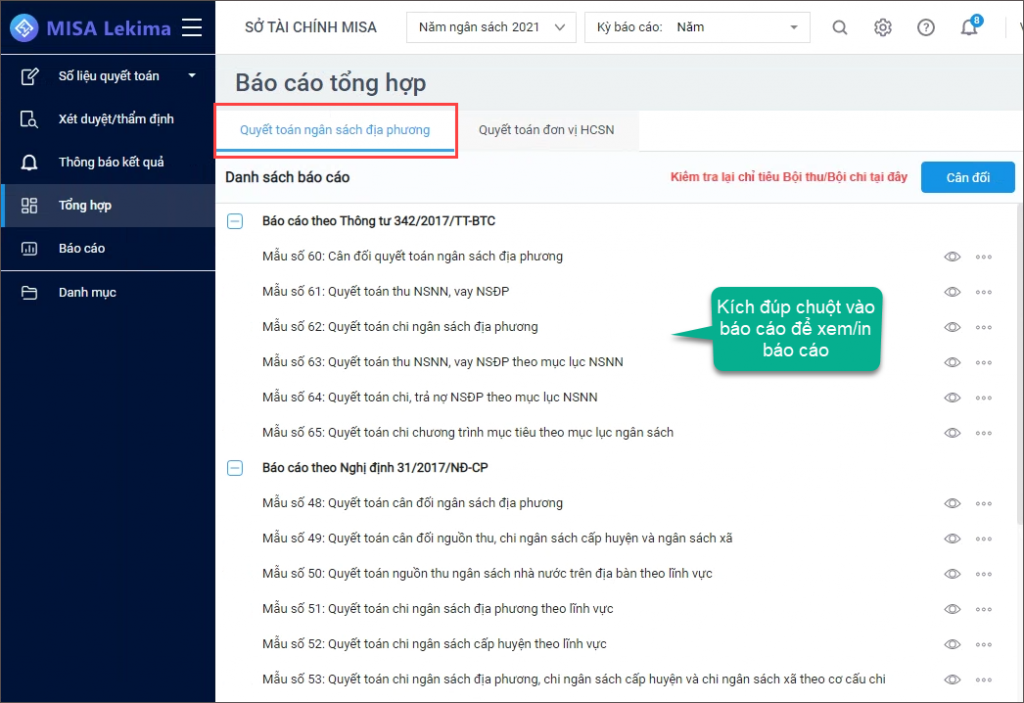Viewport: 1024px width, 703px height.
Task: Collapse the Thông tư 342/2017/TT-BTC group
Action: pos(235,221)
